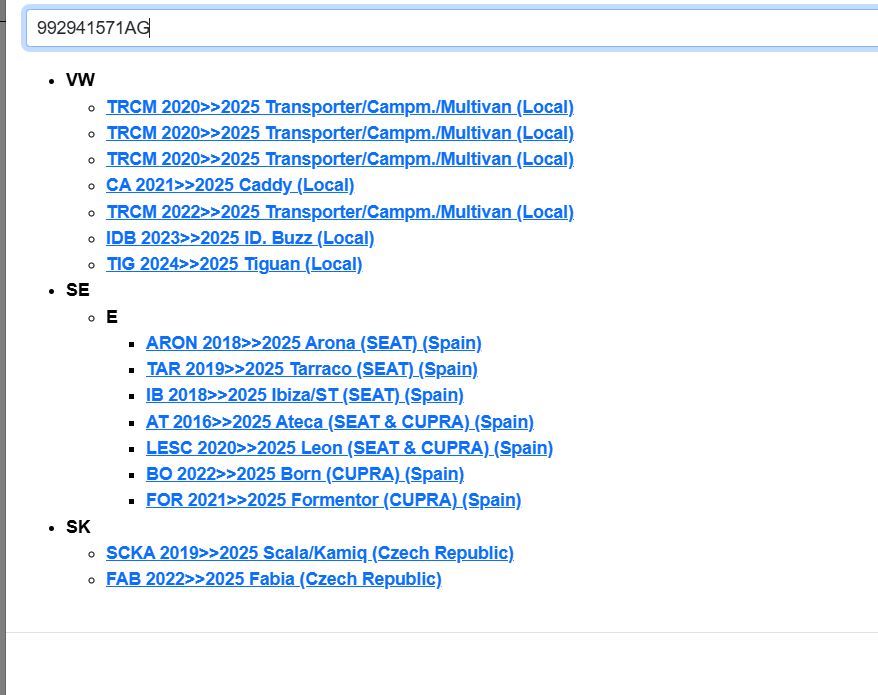This screenshot has width=878, height=695.
Task: Open LESC 2020>>2025 Leon link
Action: (349, 448)
